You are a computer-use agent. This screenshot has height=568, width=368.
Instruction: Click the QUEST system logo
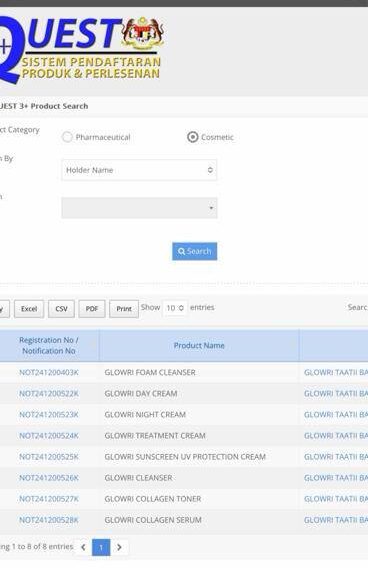[81, 49]
